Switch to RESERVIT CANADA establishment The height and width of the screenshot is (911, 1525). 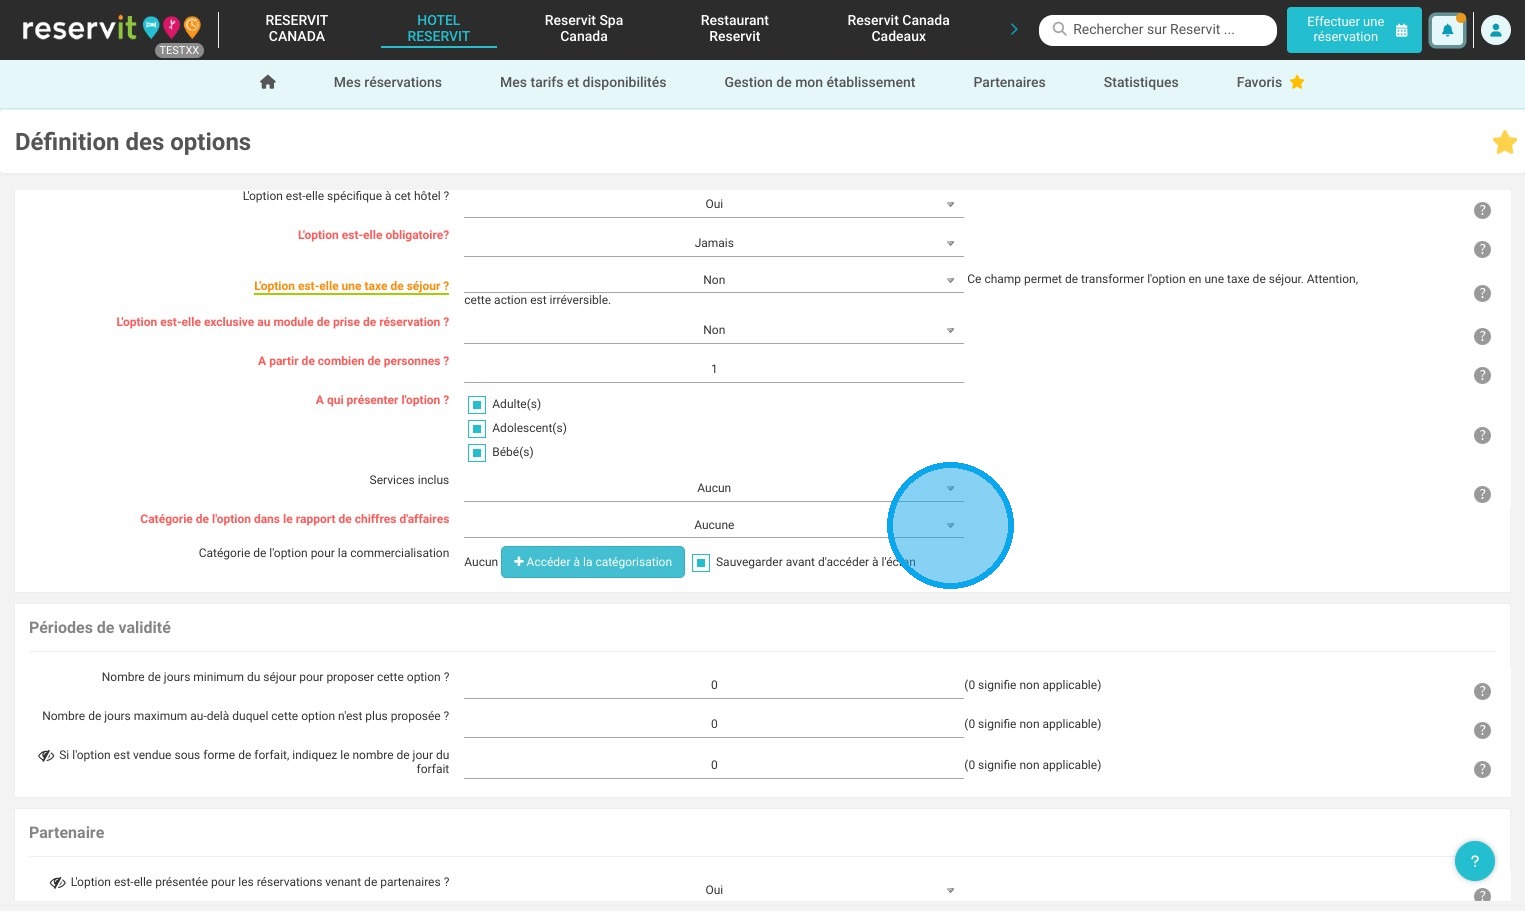[x=297, y=28]
